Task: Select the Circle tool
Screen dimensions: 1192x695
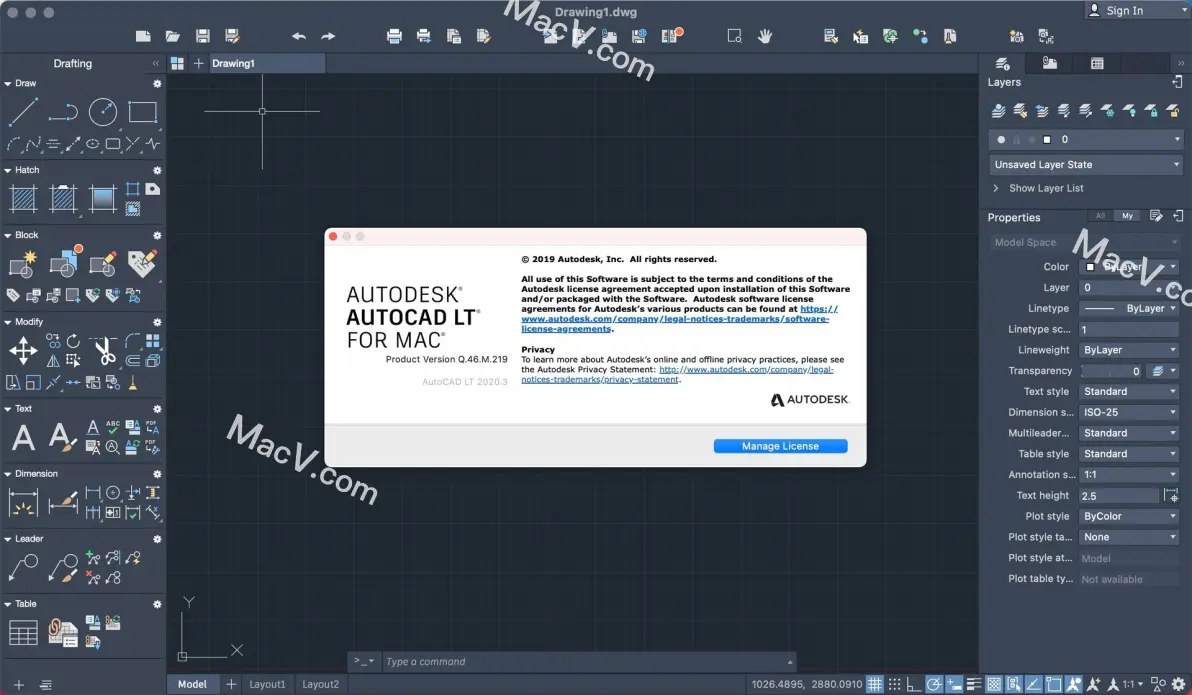Action: [x=103, y=112]
